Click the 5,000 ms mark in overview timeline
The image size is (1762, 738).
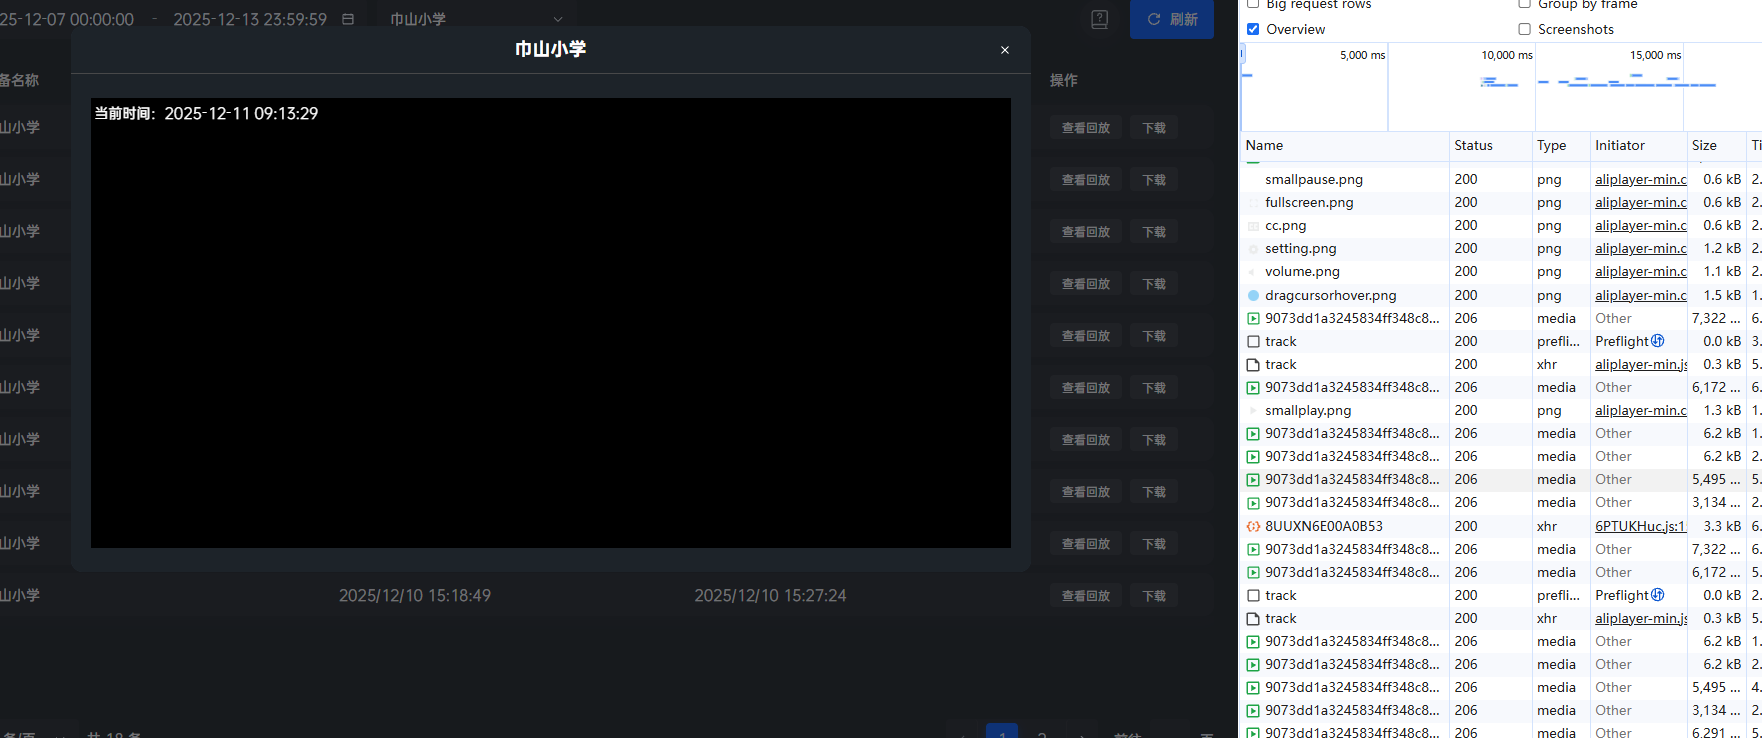coord(1362,55)
